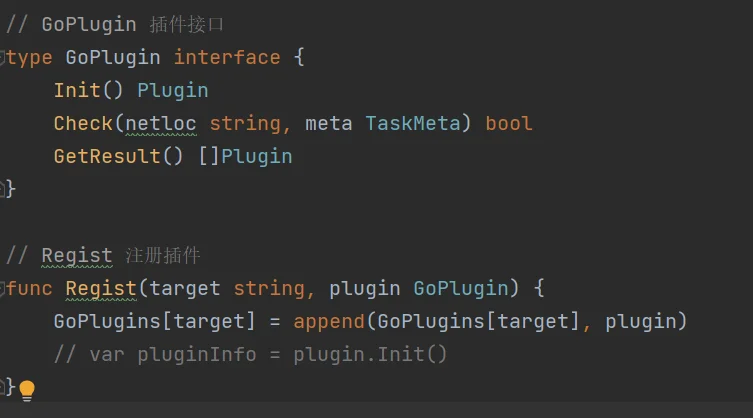Click the bool return type
The width and height of the screenshot is (753, 418).
(x=509, y=124)
